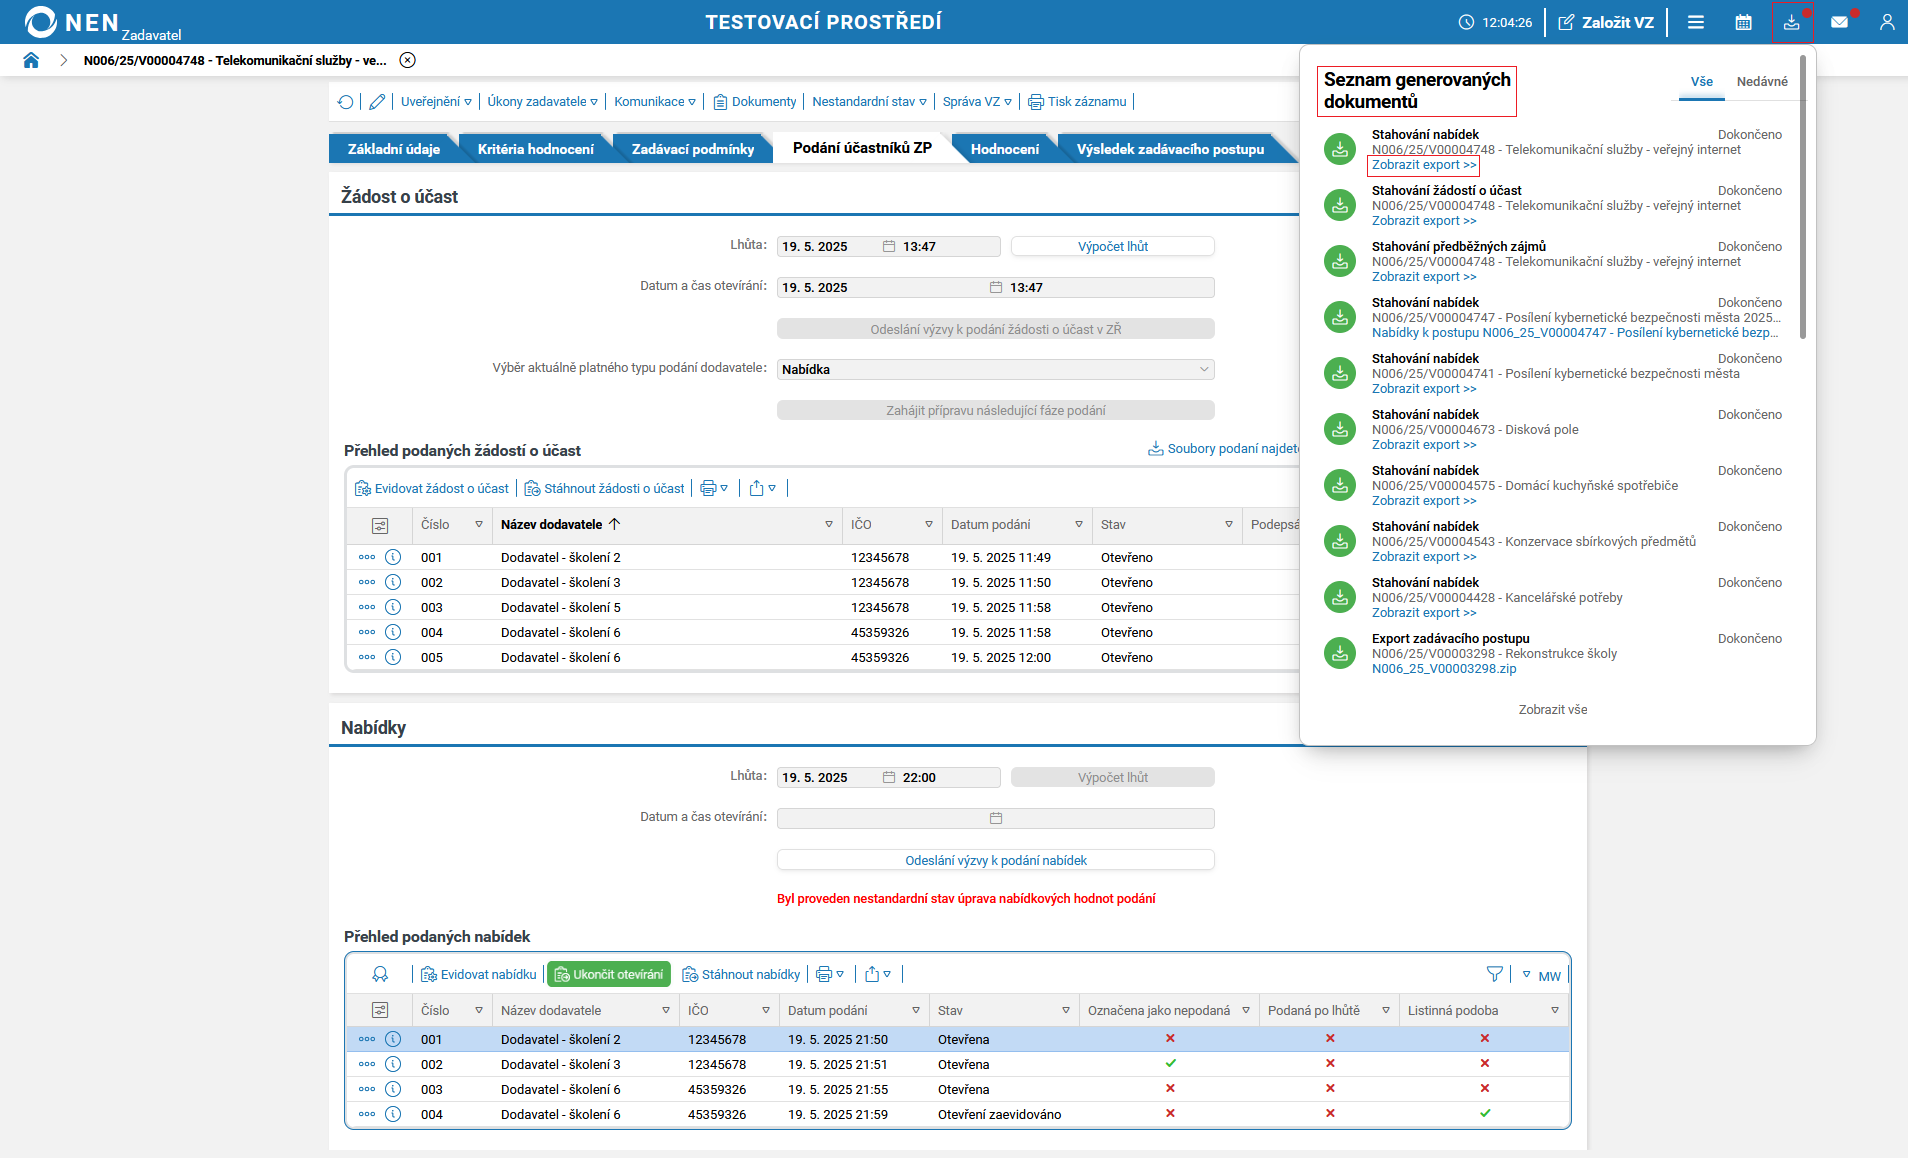
Task: Click the edit pencil icon
Action: 377,102
